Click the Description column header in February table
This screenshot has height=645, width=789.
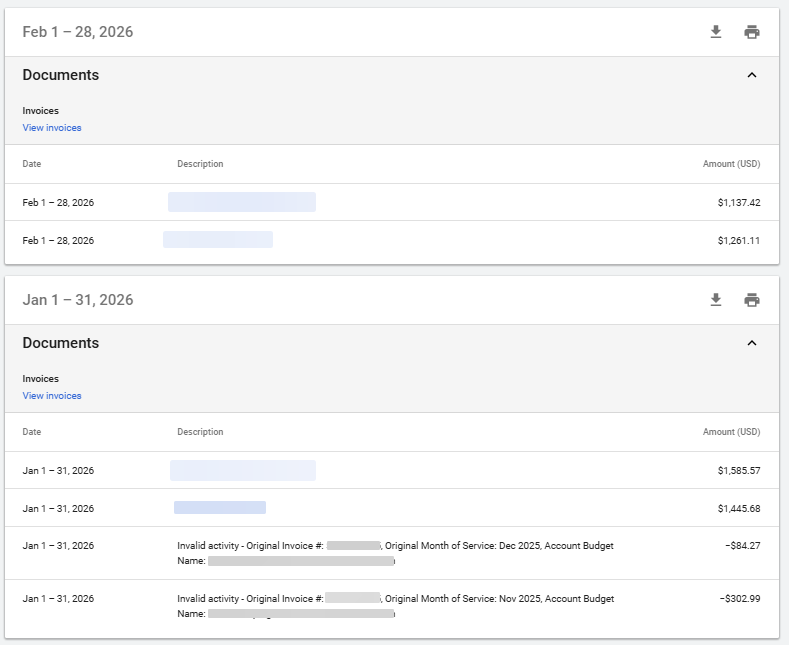pyautogui.click(x=200, y=164)
